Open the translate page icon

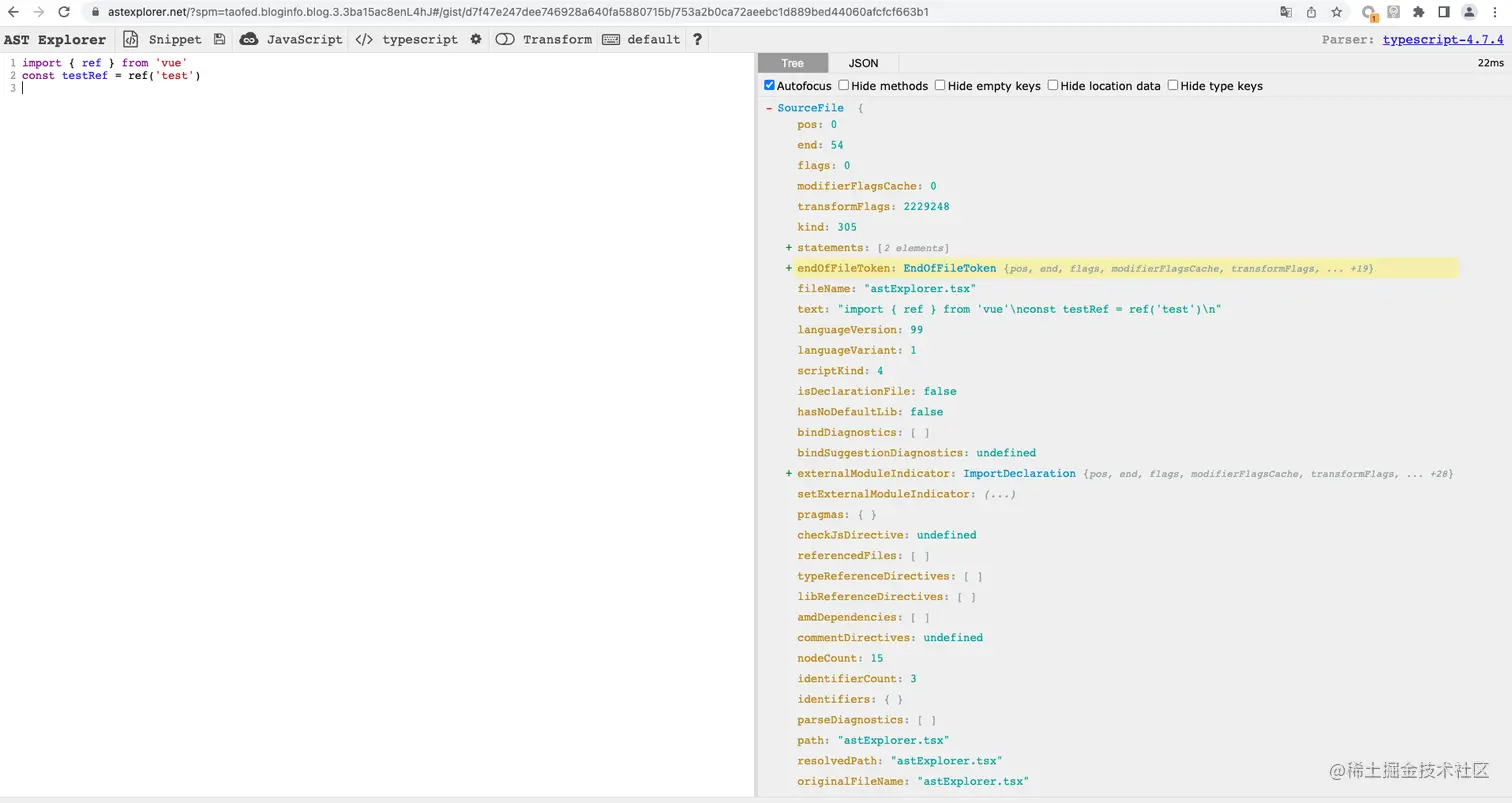1286,12
